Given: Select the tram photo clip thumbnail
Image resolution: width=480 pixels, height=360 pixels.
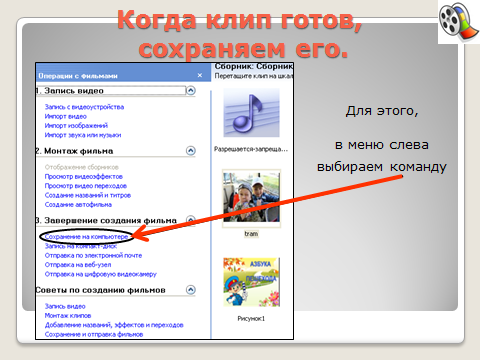Looking at the screenshot, I should (x=251, y=197).
